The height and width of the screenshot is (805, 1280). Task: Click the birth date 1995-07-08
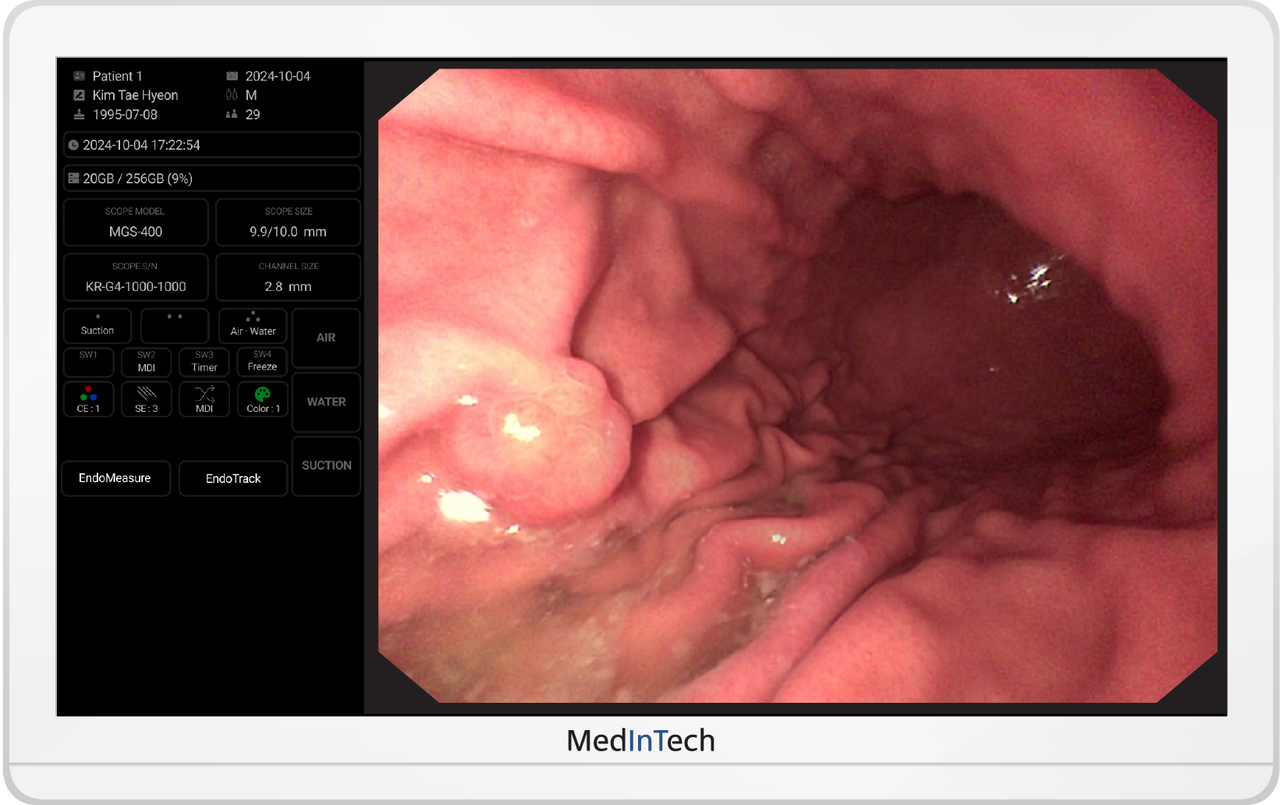(125, 114)
